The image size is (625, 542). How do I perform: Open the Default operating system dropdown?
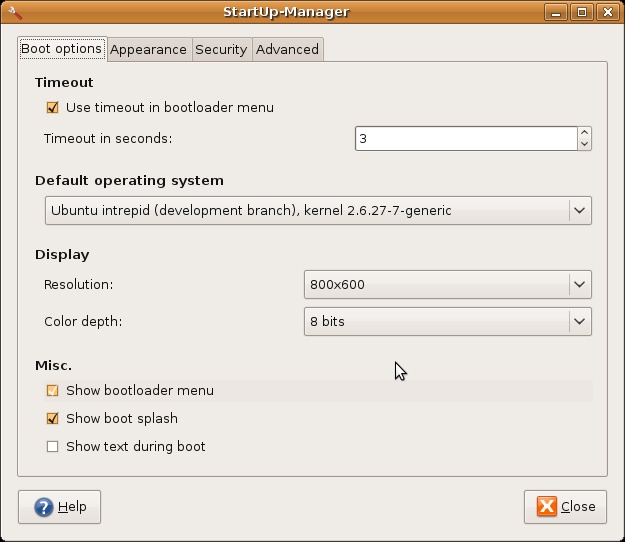coord(318,210)
